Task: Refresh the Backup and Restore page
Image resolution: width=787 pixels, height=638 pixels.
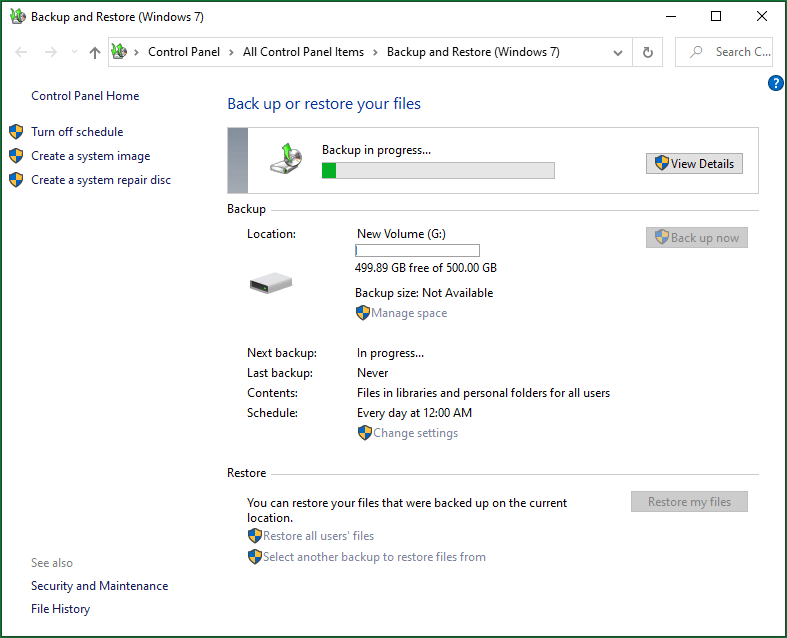Action: (647, 52)
